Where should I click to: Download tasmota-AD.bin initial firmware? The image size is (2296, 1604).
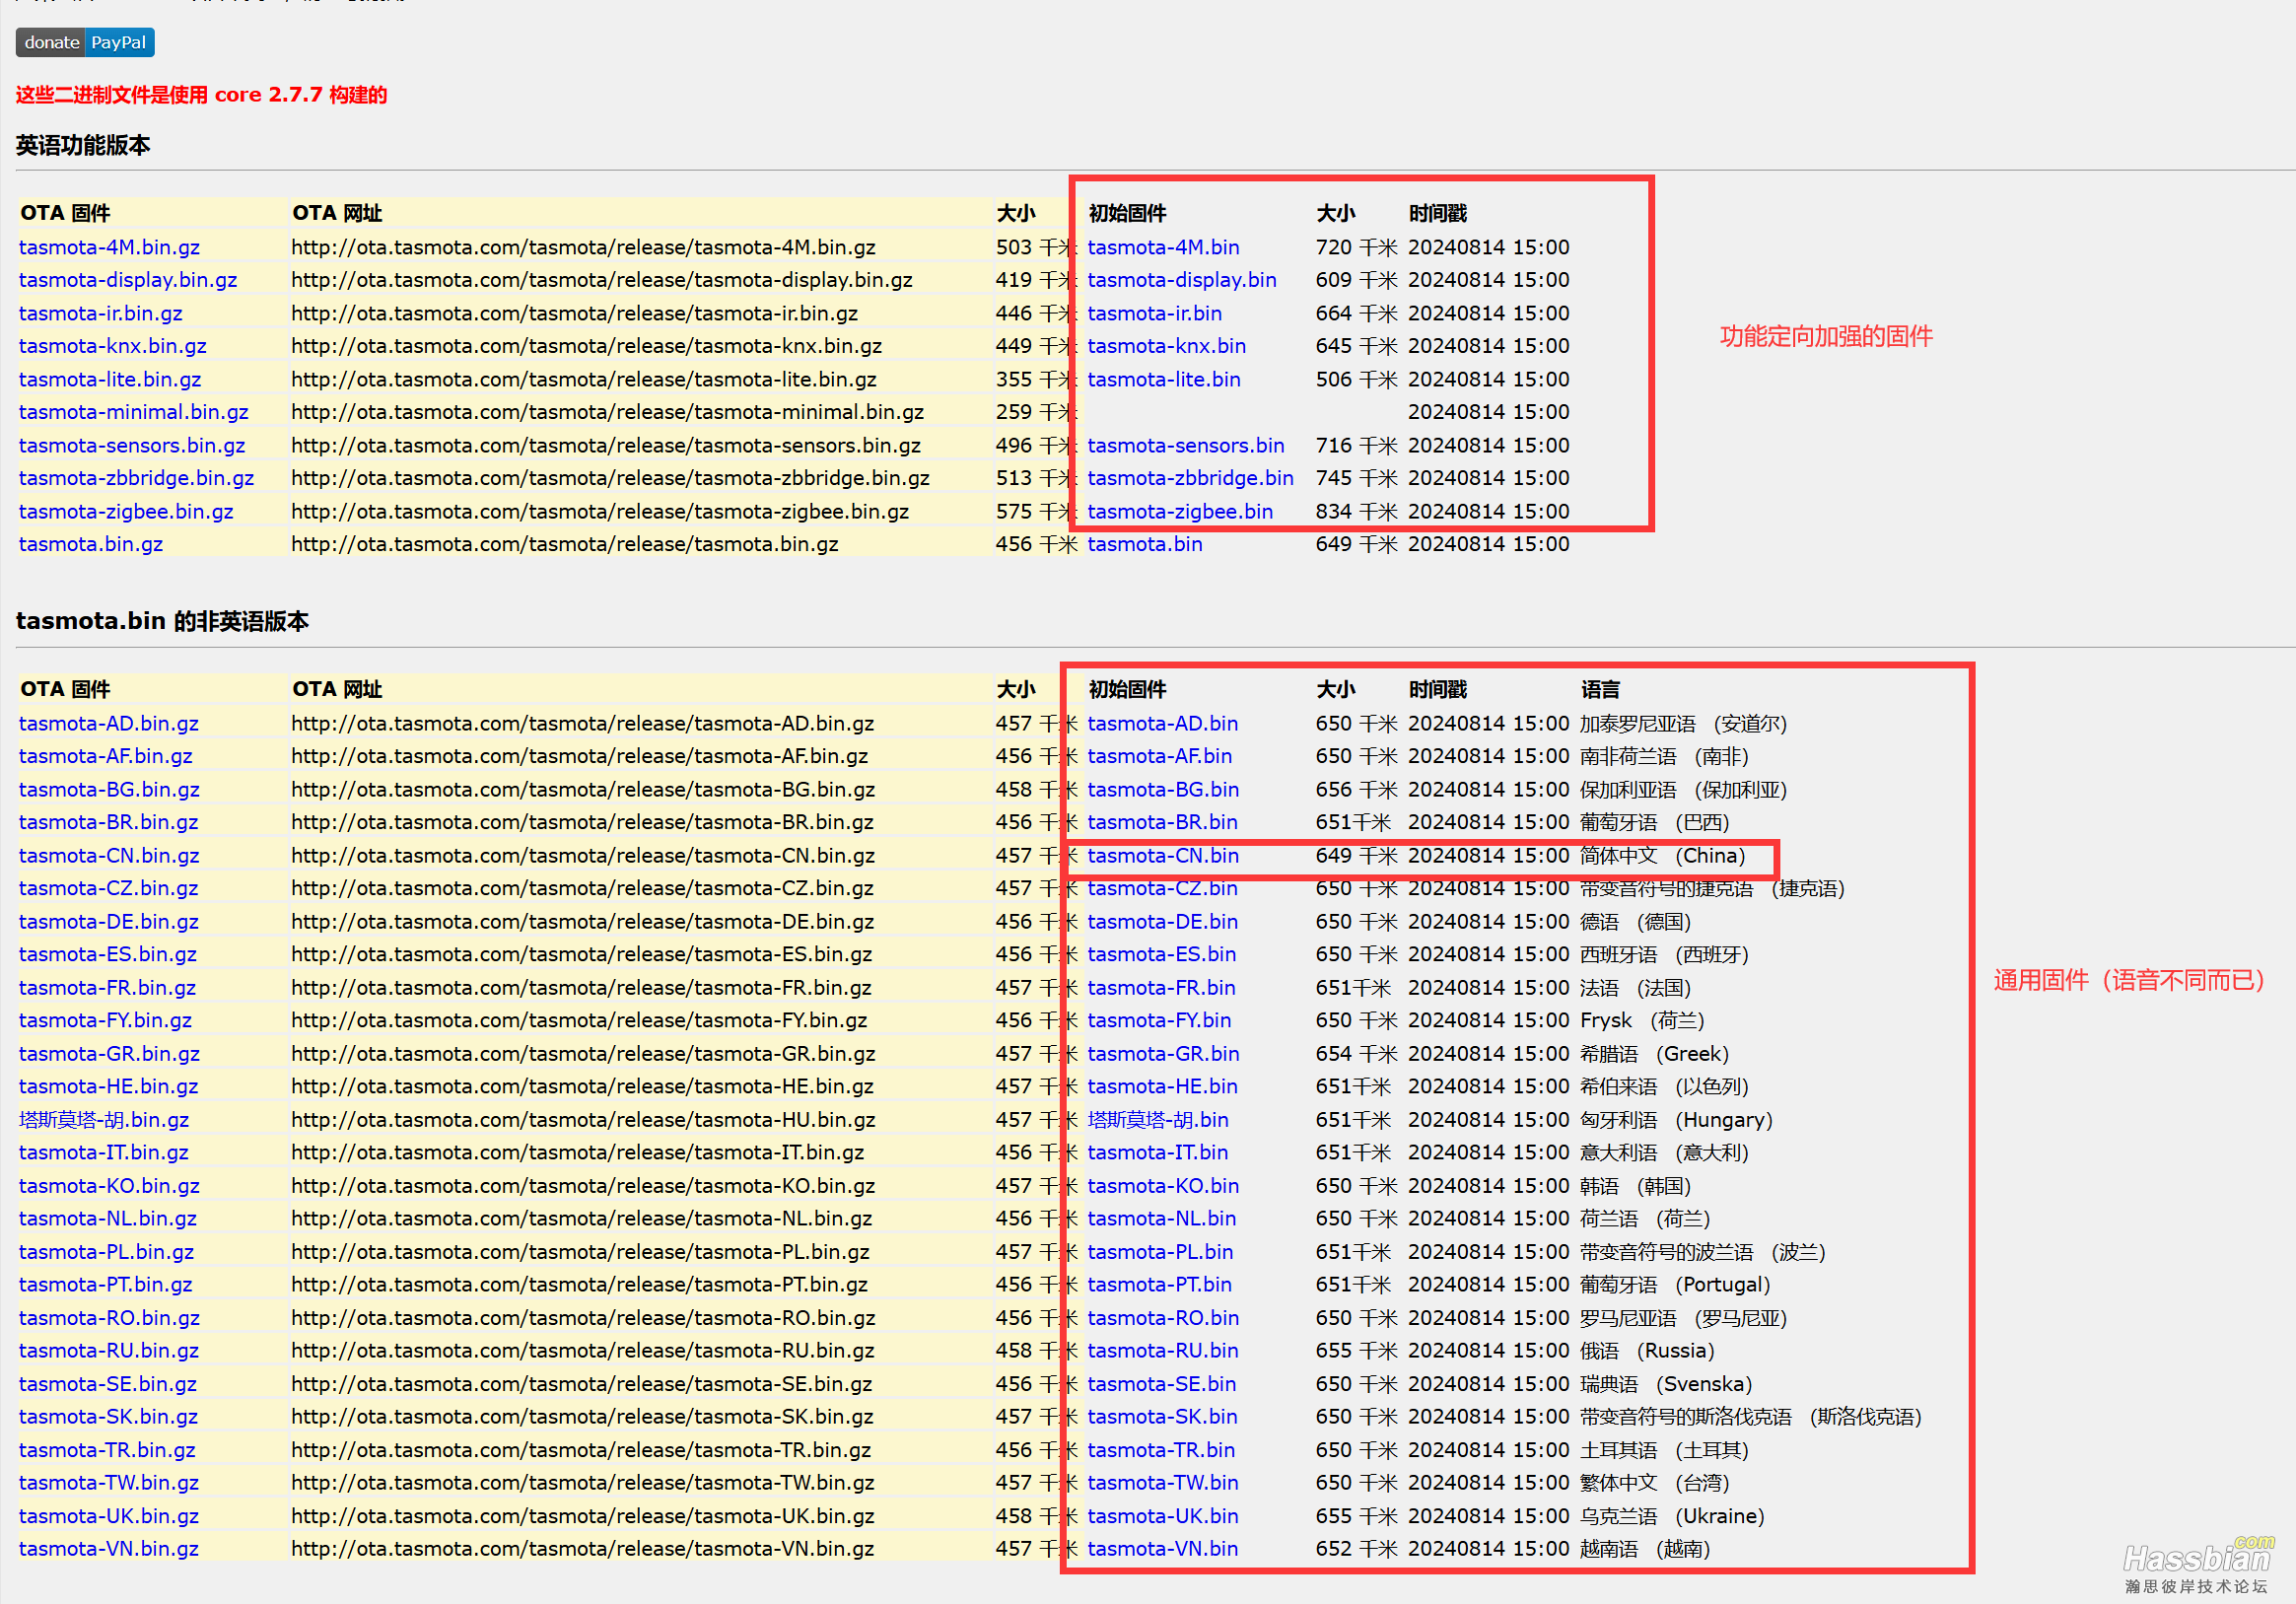coord(1163,723)
